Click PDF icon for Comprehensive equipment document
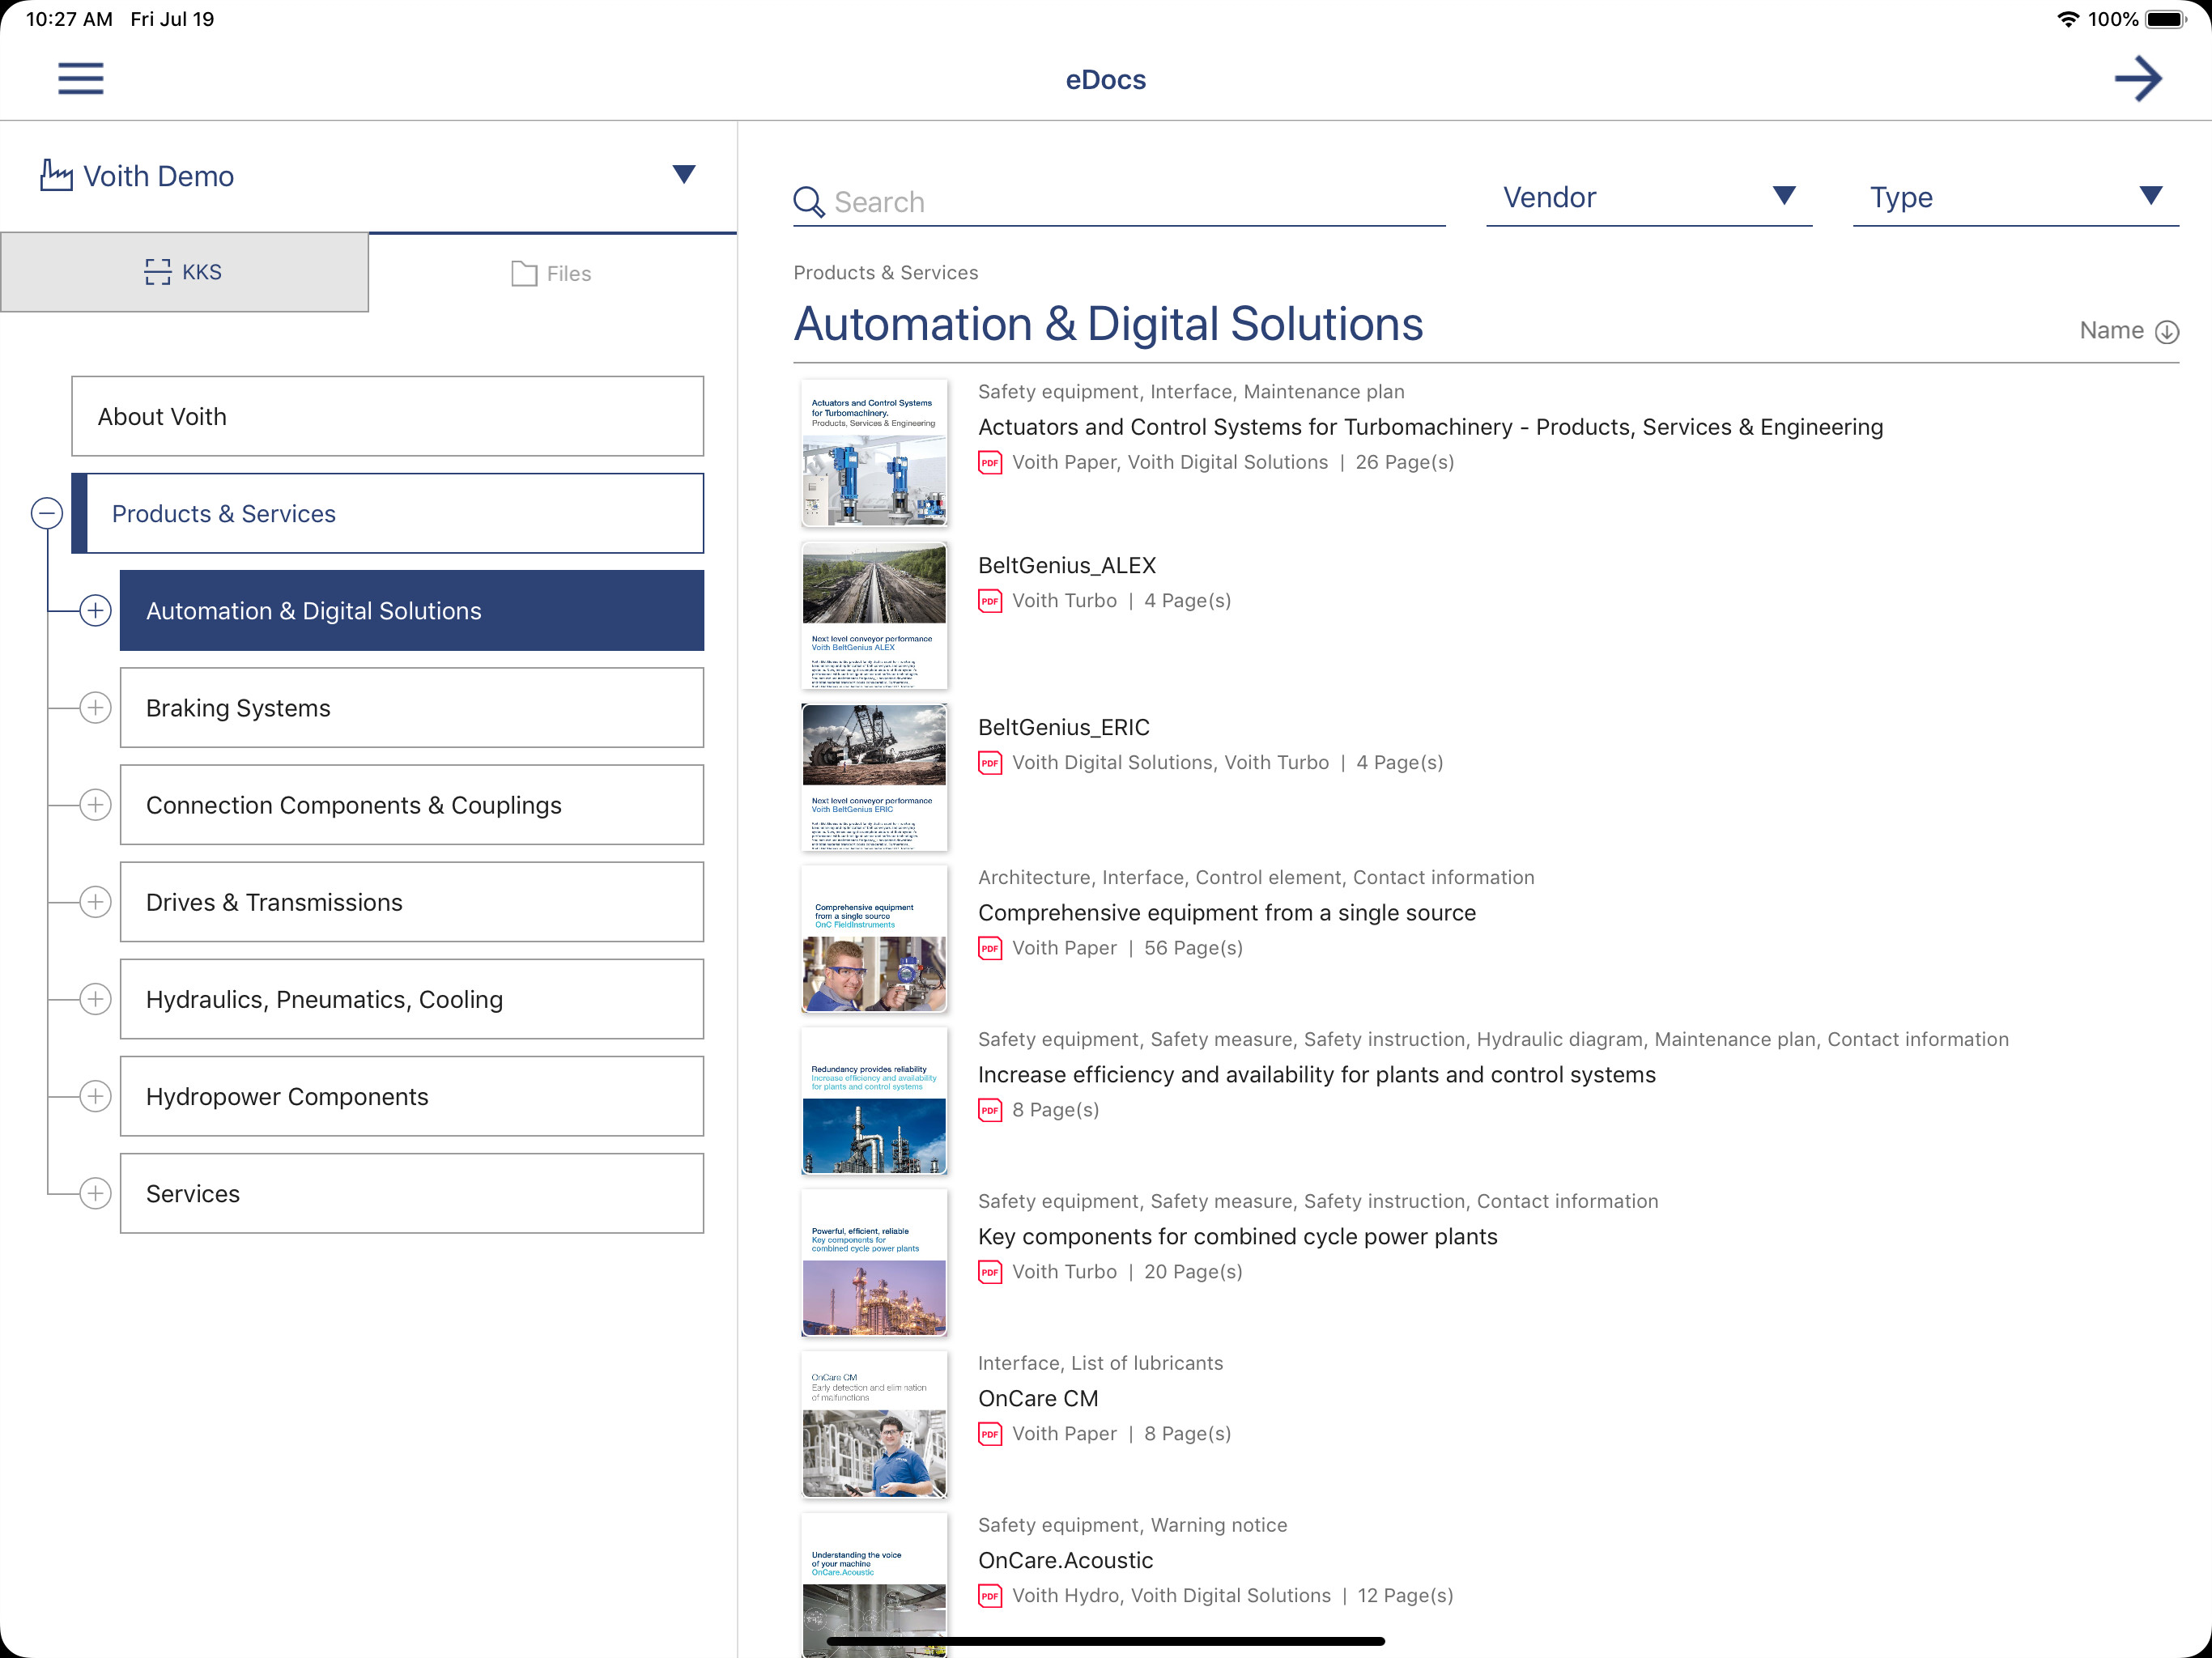2212x1658 pixels. coord(990,947)
